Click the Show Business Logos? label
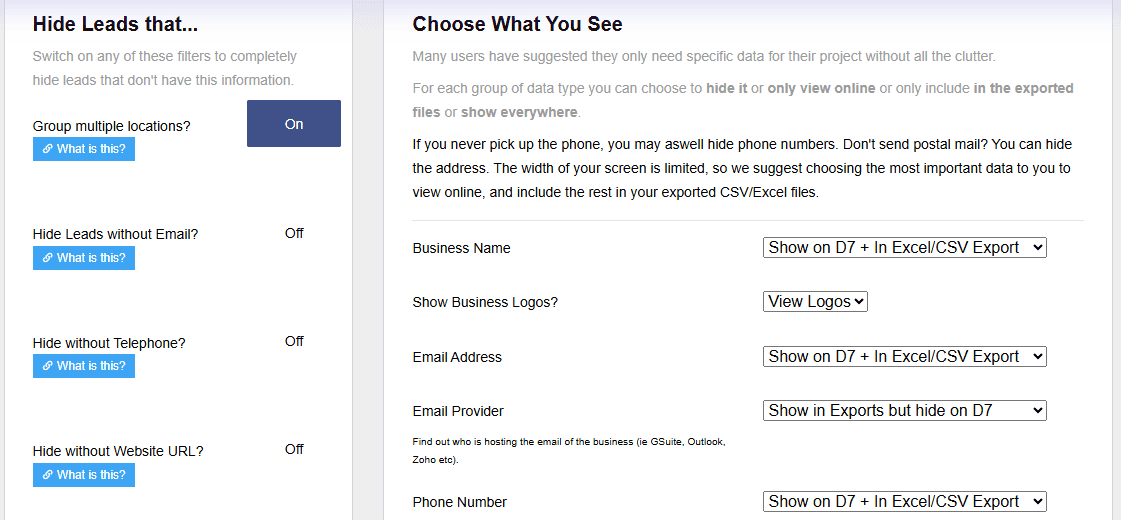This screenshot has width=1121, height=520. 485,302
